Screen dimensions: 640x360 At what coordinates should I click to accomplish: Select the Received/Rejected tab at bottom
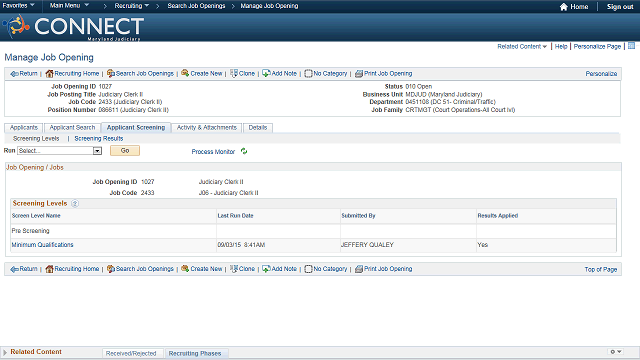(131, 353)
